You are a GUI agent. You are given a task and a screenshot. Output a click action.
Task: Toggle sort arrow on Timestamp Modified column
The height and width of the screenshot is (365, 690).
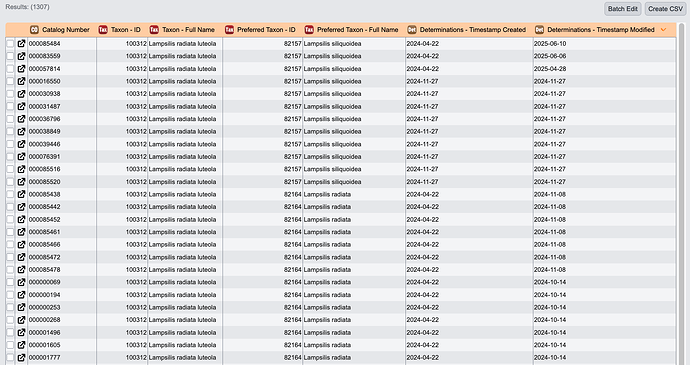coord(663,29)
